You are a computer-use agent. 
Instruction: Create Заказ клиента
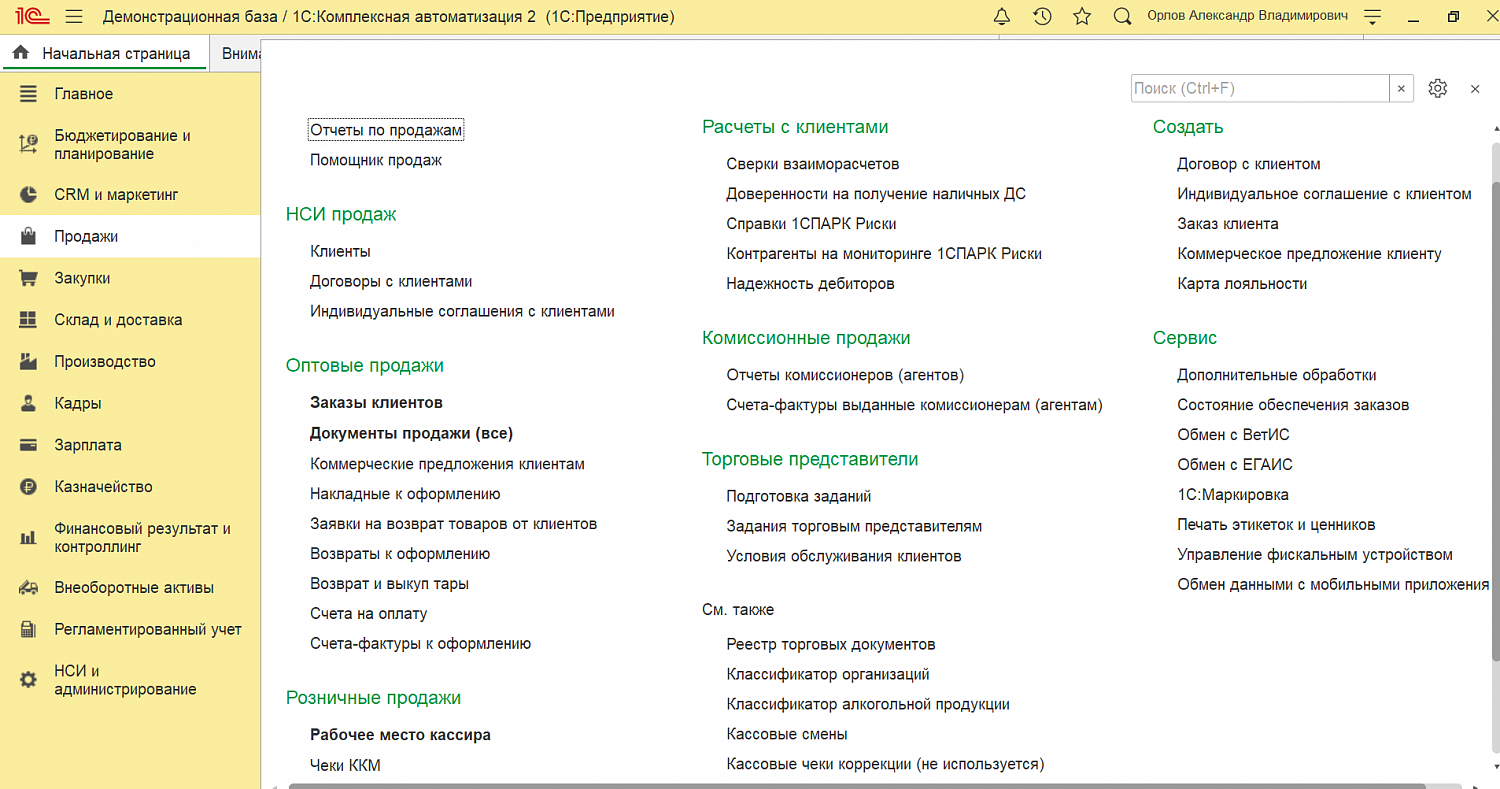[1228, 224]
